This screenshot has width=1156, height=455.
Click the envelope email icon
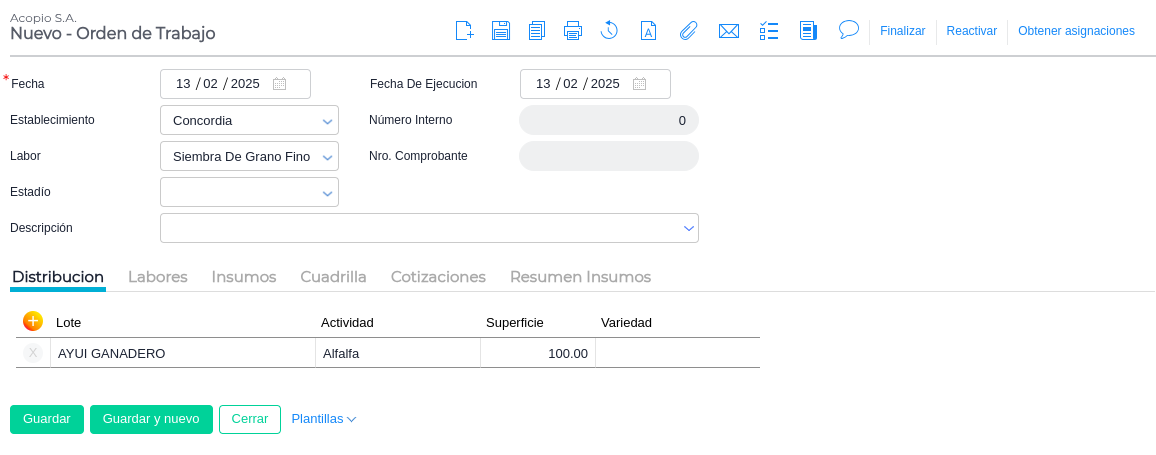point(729,31)
